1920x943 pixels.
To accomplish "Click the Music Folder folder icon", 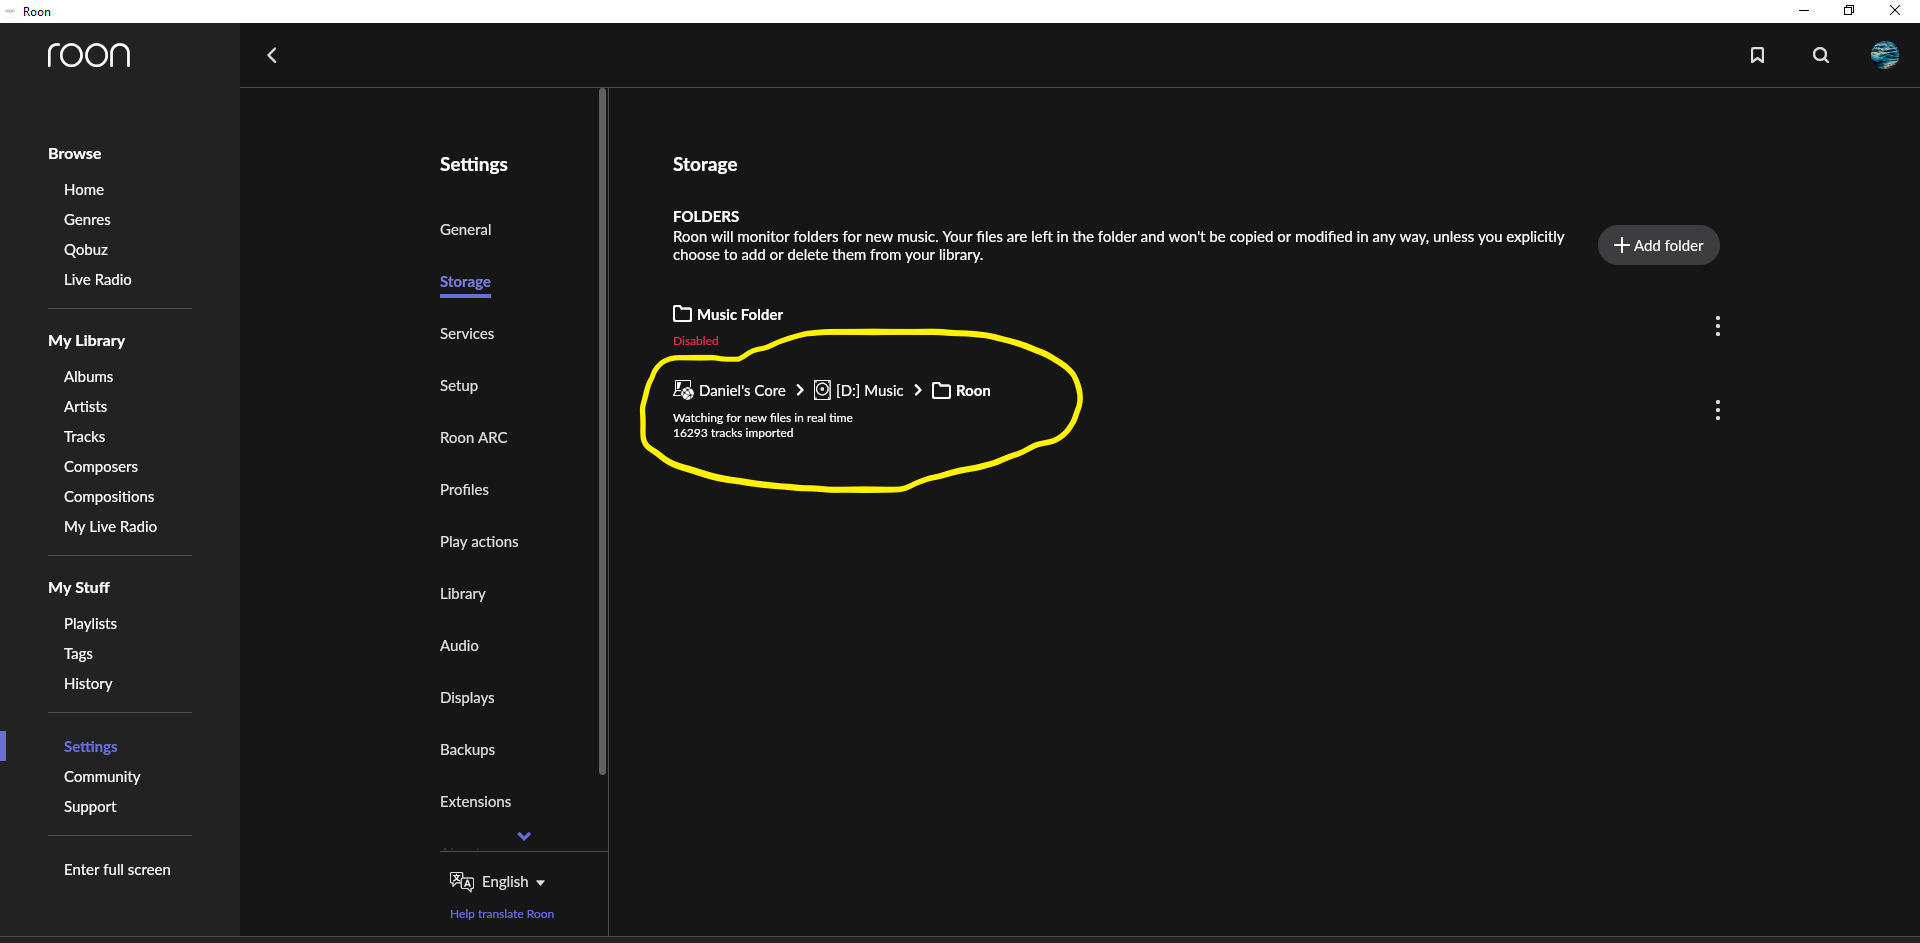I will [x=682, y=314].
